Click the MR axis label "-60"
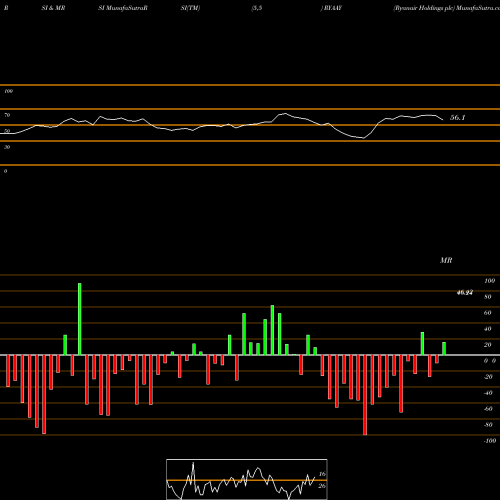500x500 pixels. click(x=488, y=409)
